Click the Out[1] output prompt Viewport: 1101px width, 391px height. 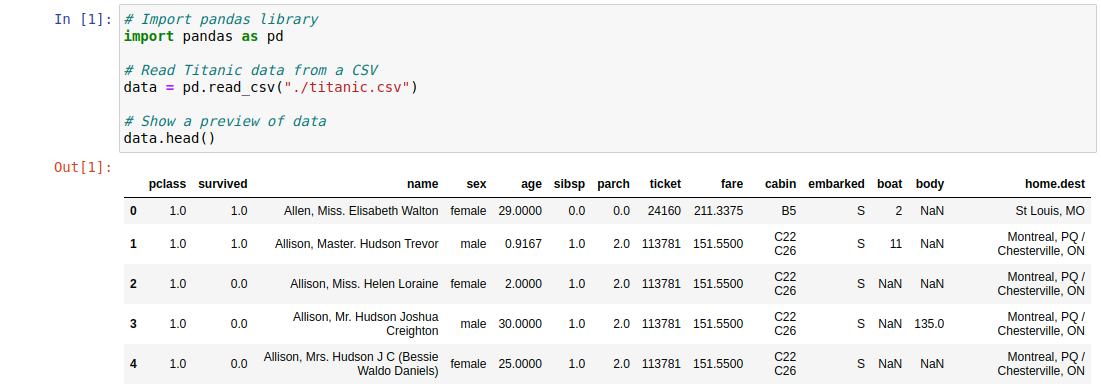(83, 167)
